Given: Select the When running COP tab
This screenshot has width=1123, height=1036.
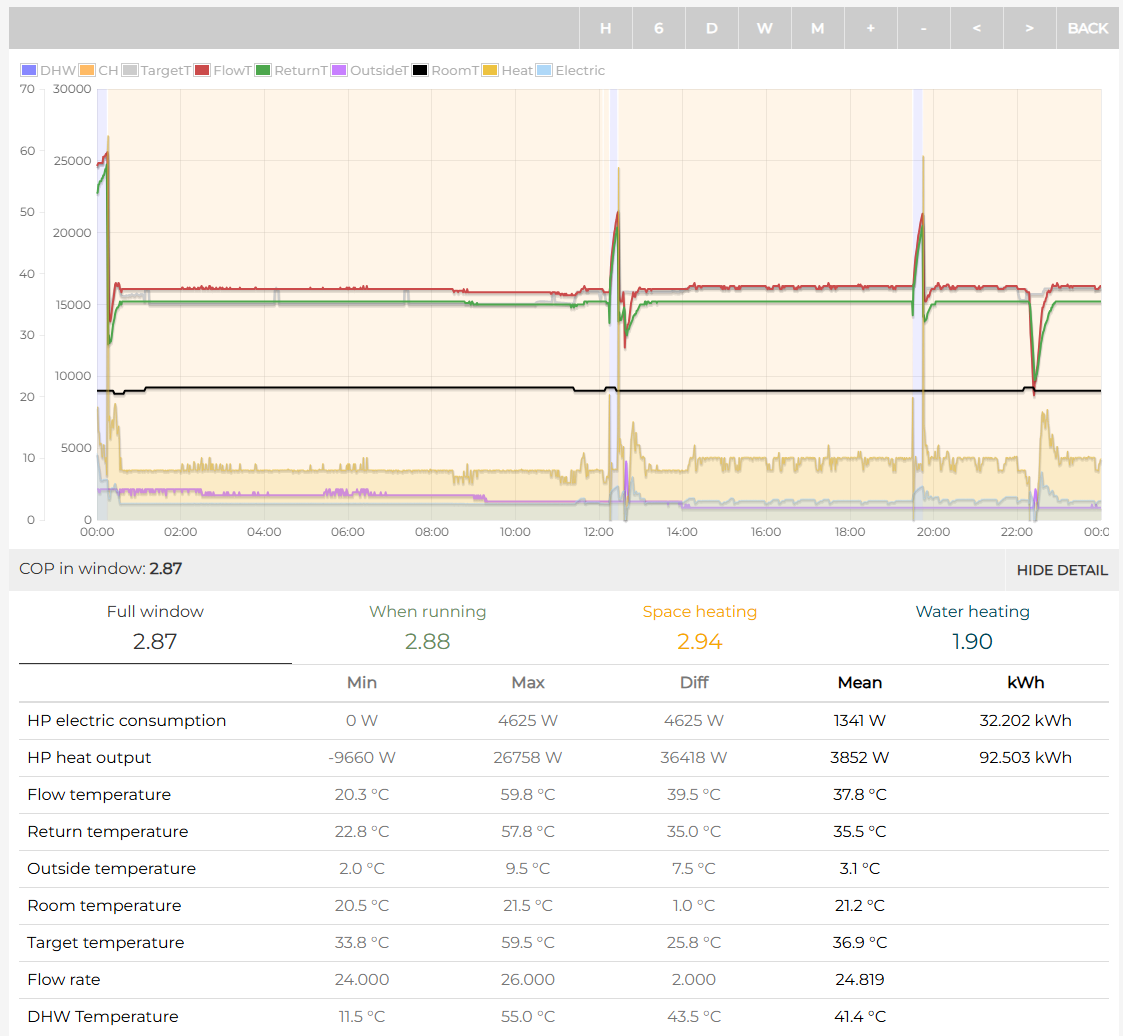Looking at the screenshot, I should coord(427,627).
